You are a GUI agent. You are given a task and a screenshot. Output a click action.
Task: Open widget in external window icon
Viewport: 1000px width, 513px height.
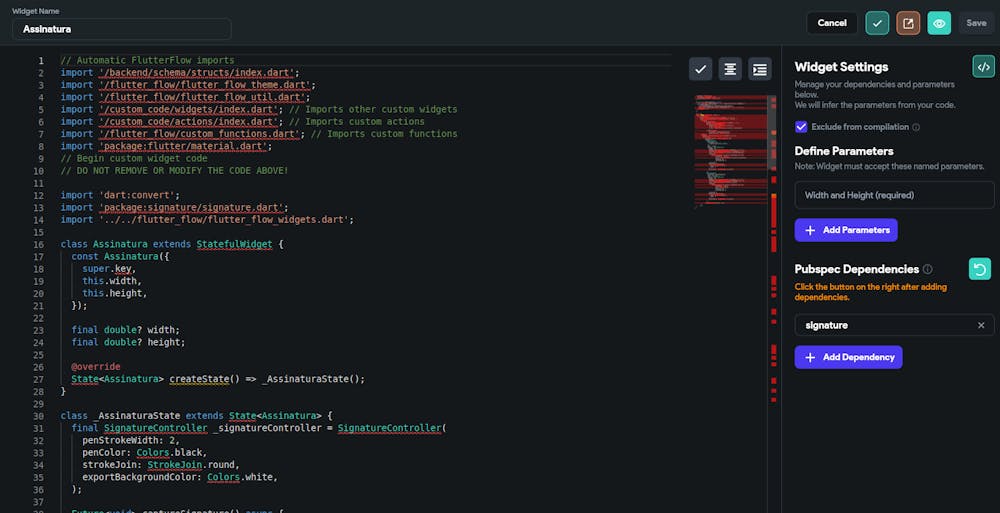point(908,23)
